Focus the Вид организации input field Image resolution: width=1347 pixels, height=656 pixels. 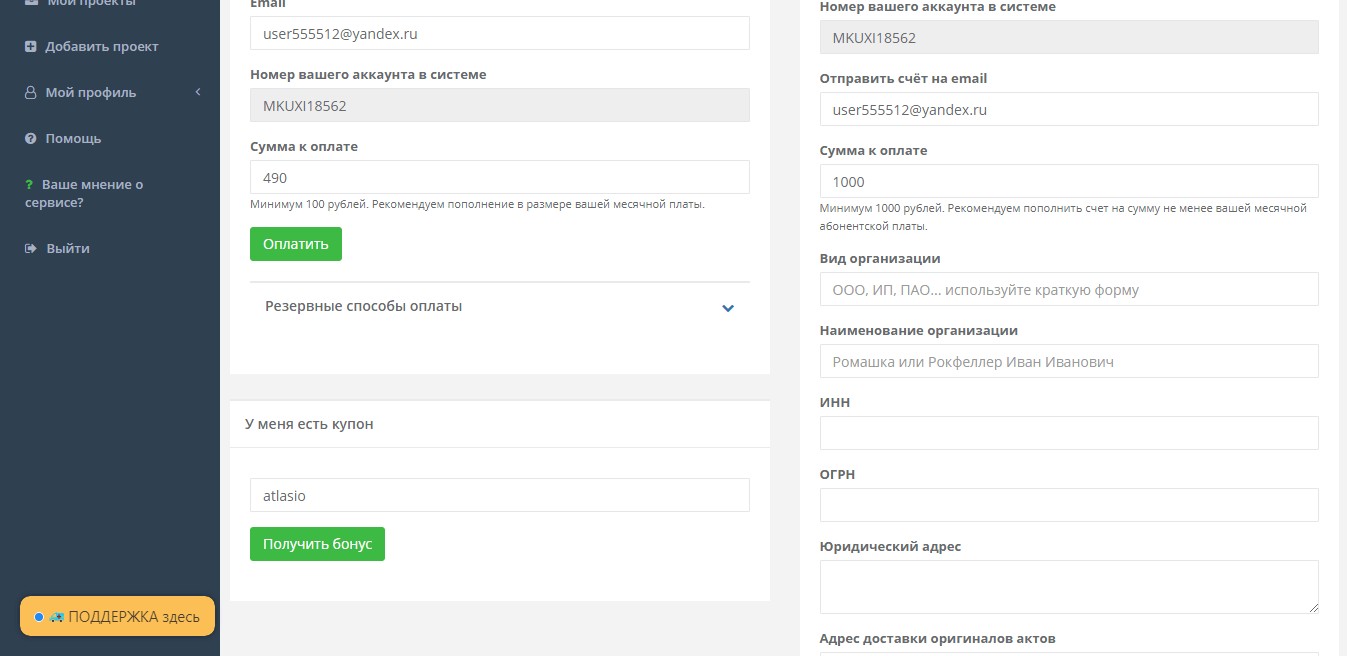pos(1068,289)
